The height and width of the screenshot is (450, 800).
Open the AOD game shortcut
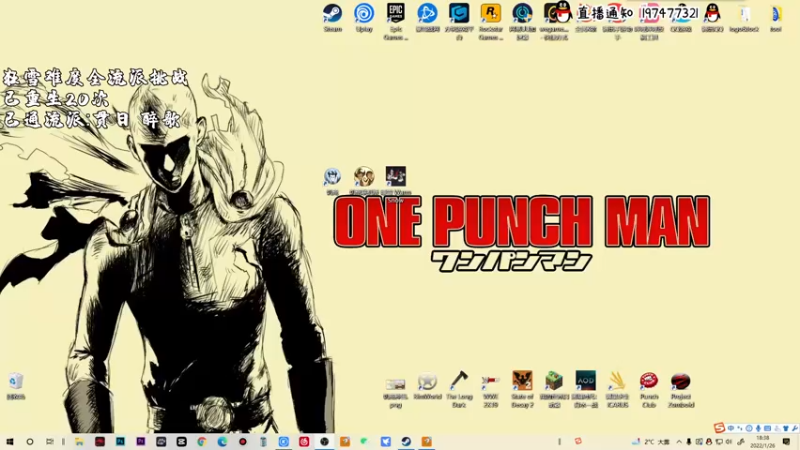tap(586, 389)
